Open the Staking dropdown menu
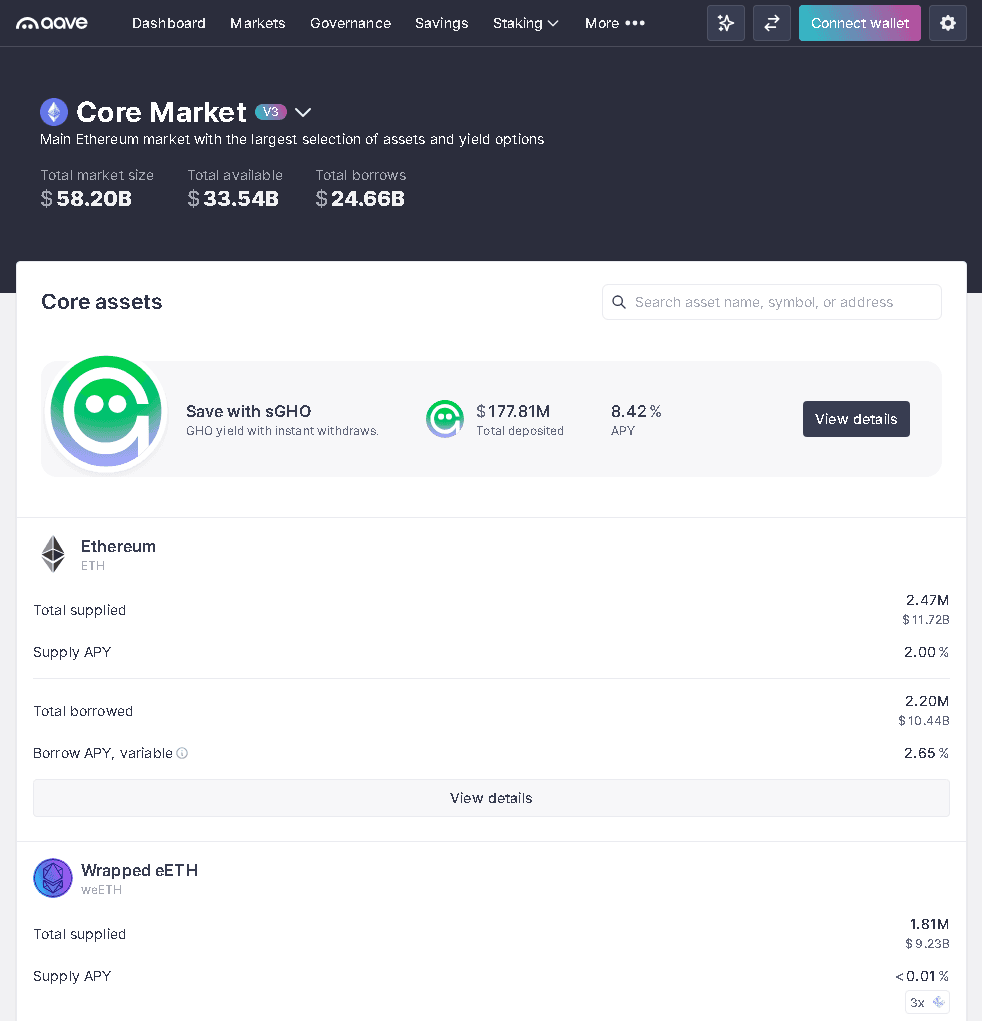 click(x=525, y=23)
